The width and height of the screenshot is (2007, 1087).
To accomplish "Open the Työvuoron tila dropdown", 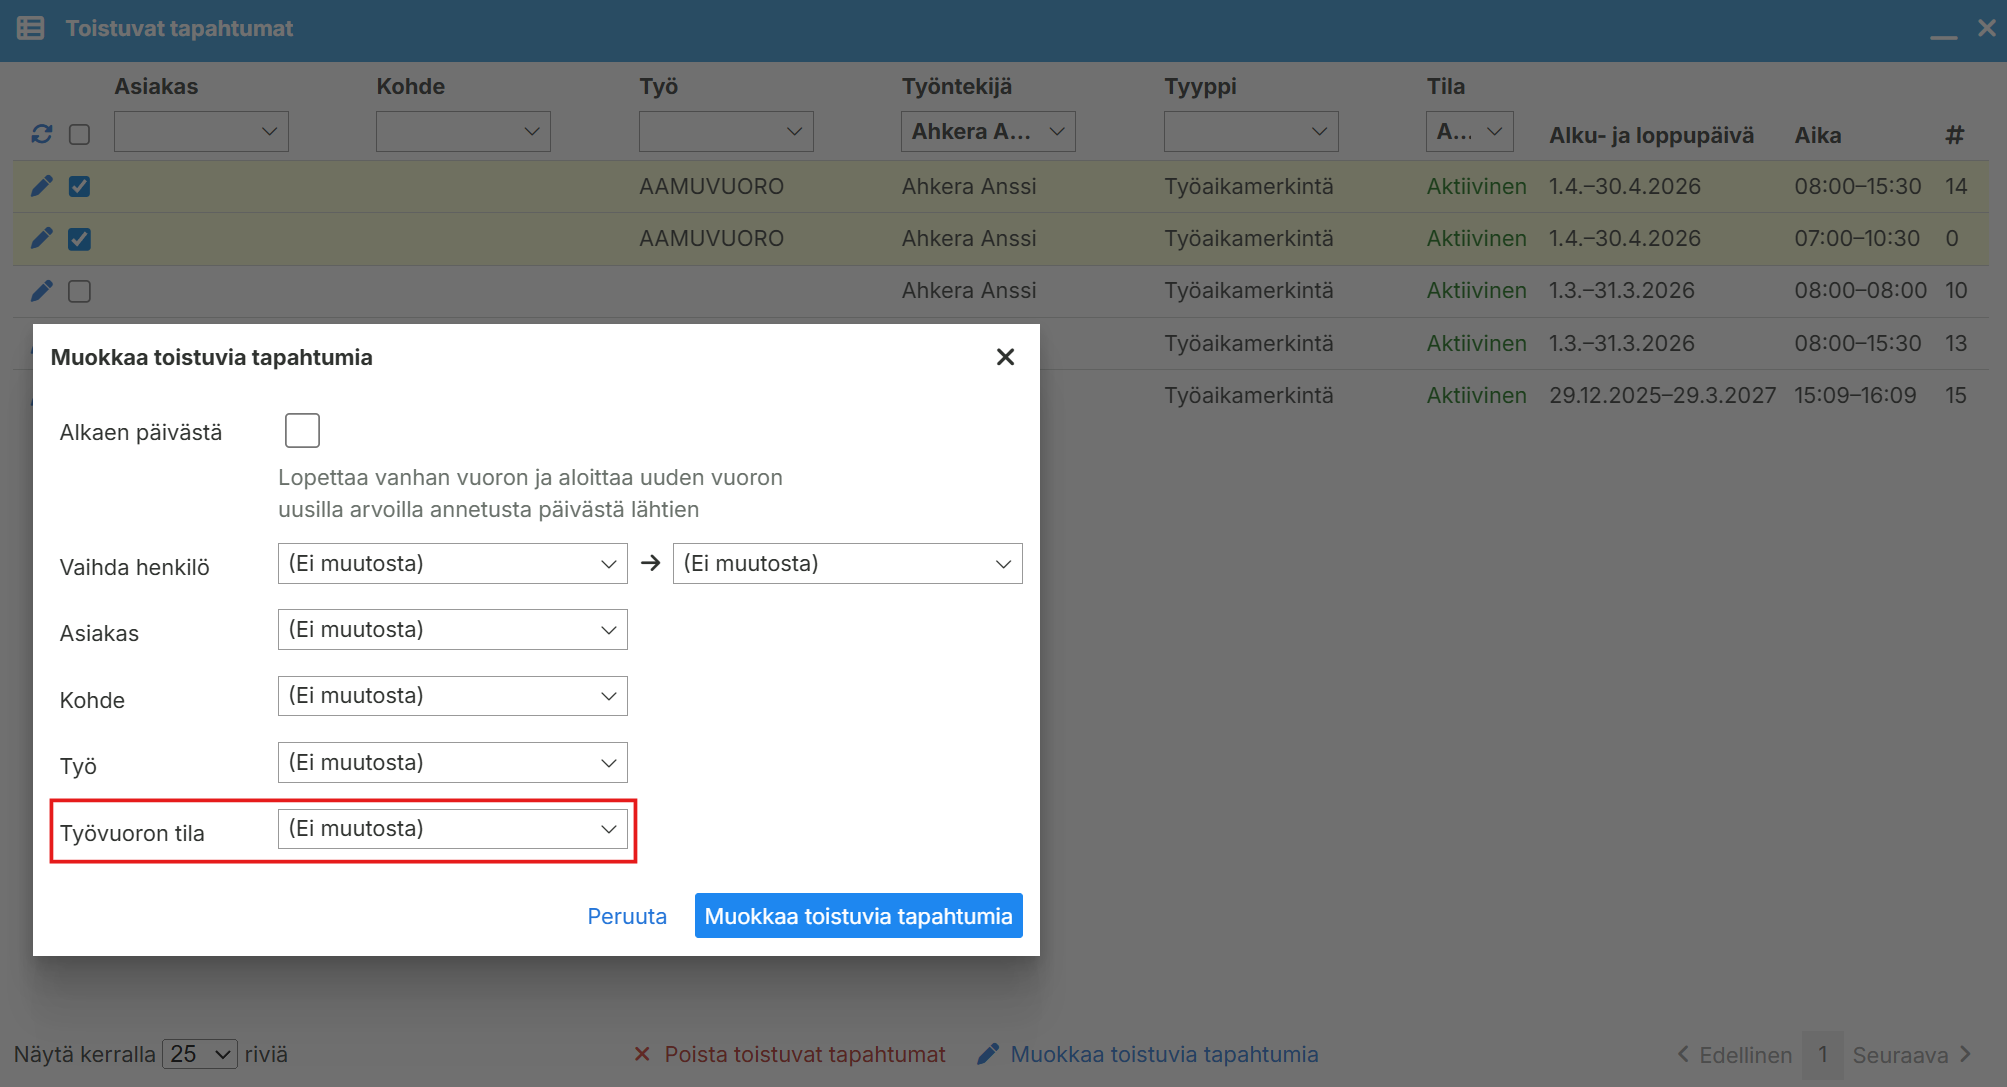I will 452,829.
